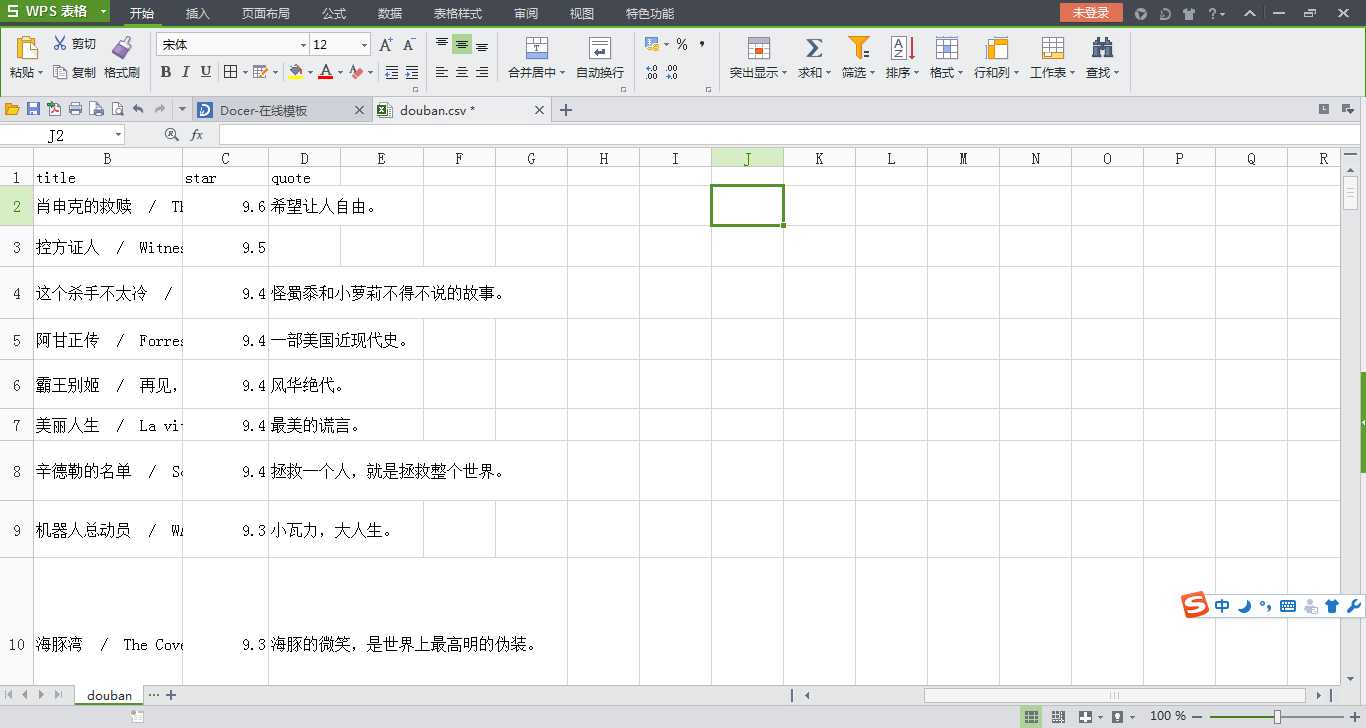The image size is (1366, 728).
Task: Apply red font color A
Action: [x=326, y=72]
